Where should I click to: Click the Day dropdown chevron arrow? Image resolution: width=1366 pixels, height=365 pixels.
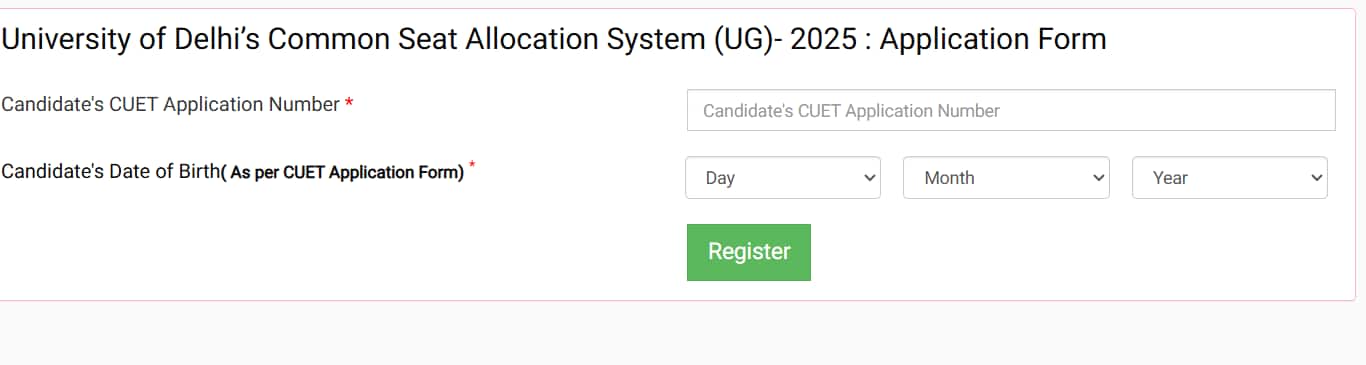(867, 178)
